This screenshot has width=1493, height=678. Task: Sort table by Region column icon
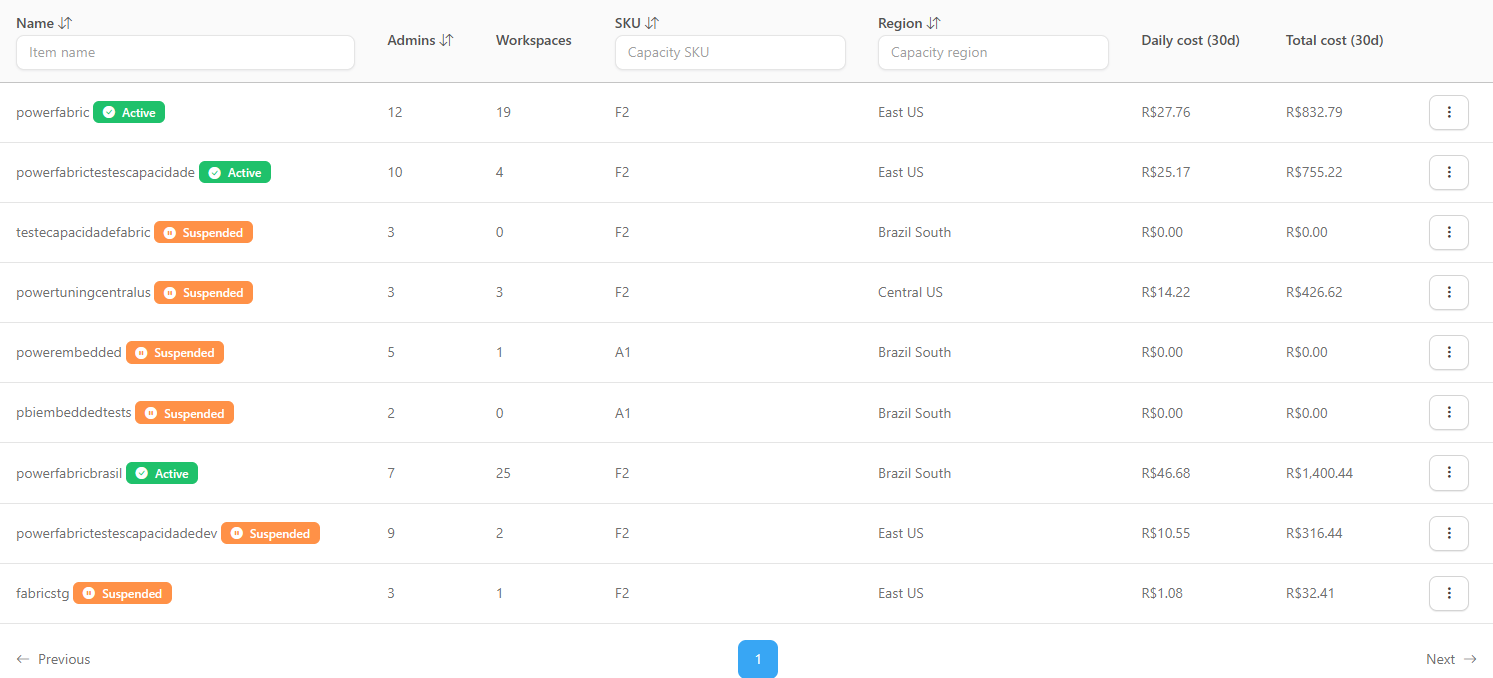coord(934,23)
